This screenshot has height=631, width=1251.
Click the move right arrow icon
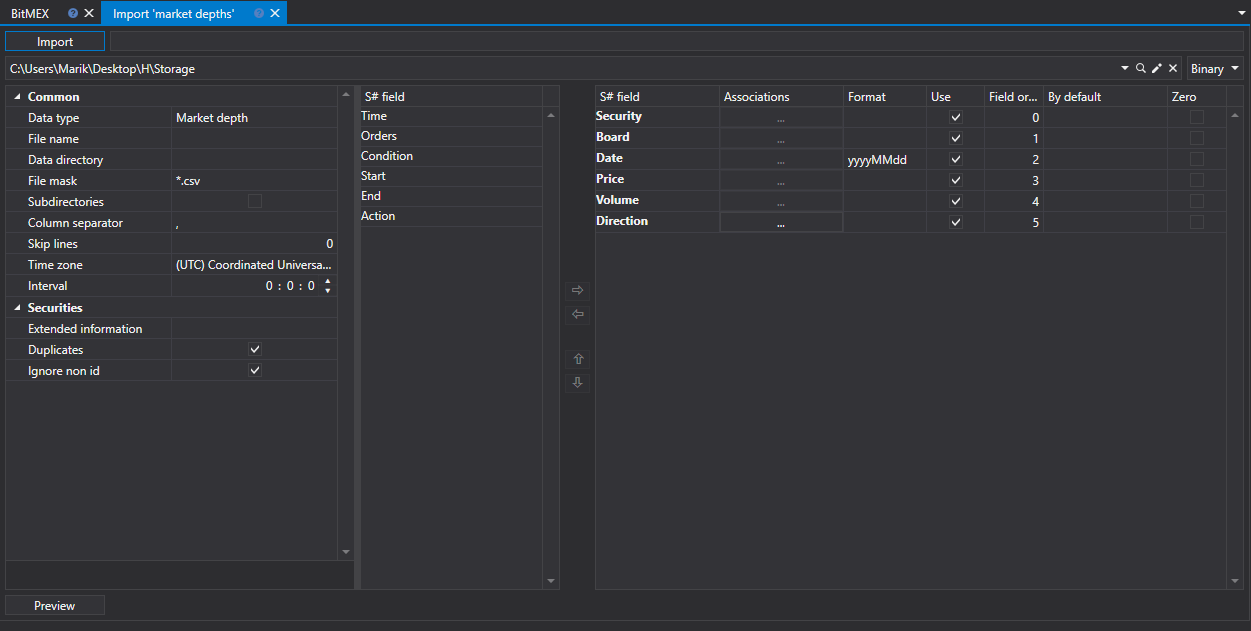point(577,290)
